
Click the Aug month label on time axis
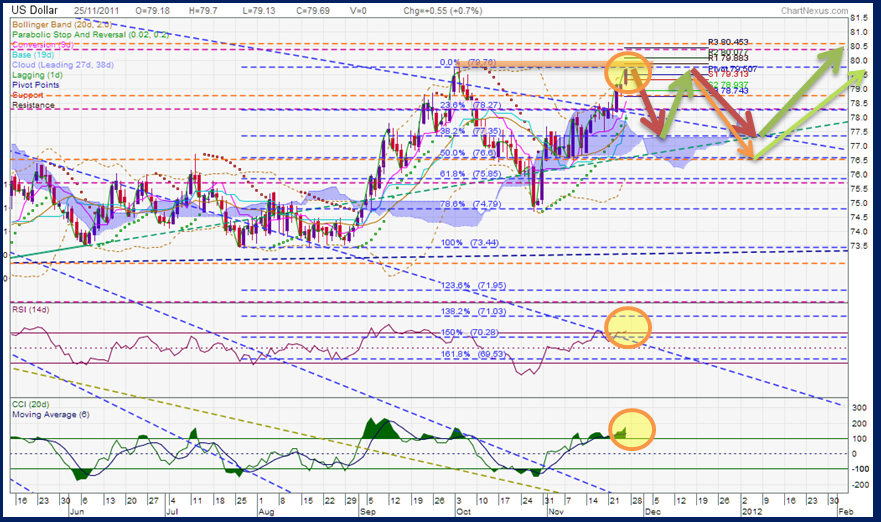266,512
